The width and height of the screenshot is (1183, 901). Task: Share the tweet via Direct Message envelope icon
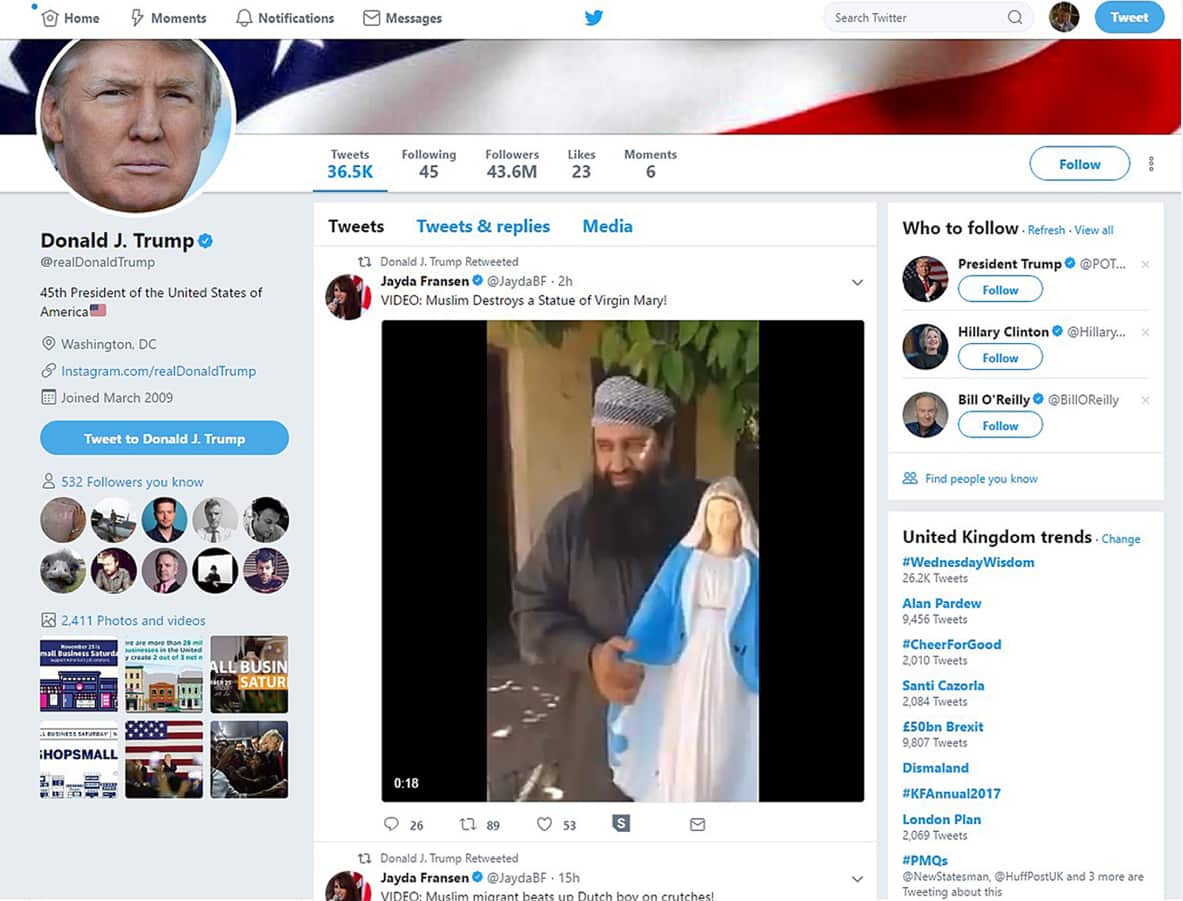tap(697, 823)
